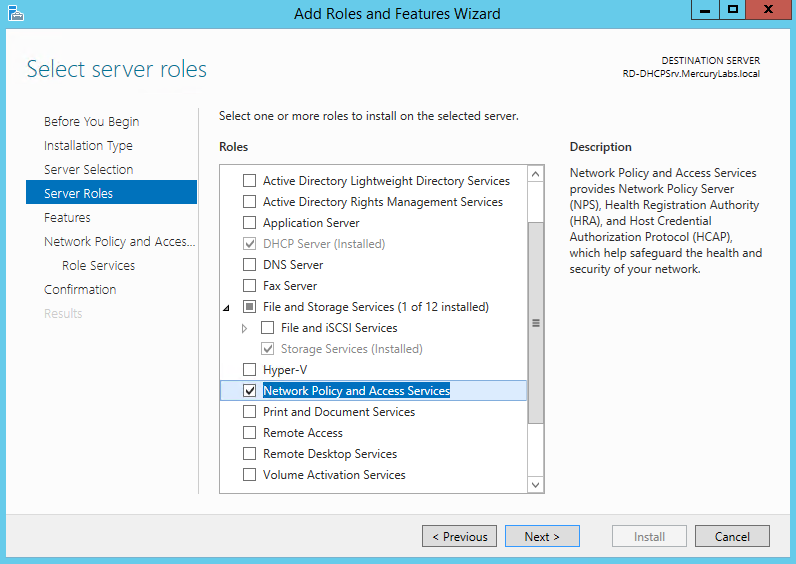Select Installation Type in left navigation

88,146
